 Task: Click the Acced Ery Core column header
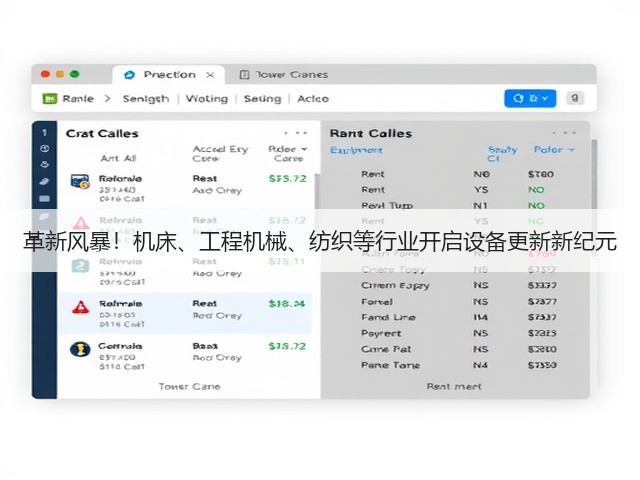pos(220,153)
